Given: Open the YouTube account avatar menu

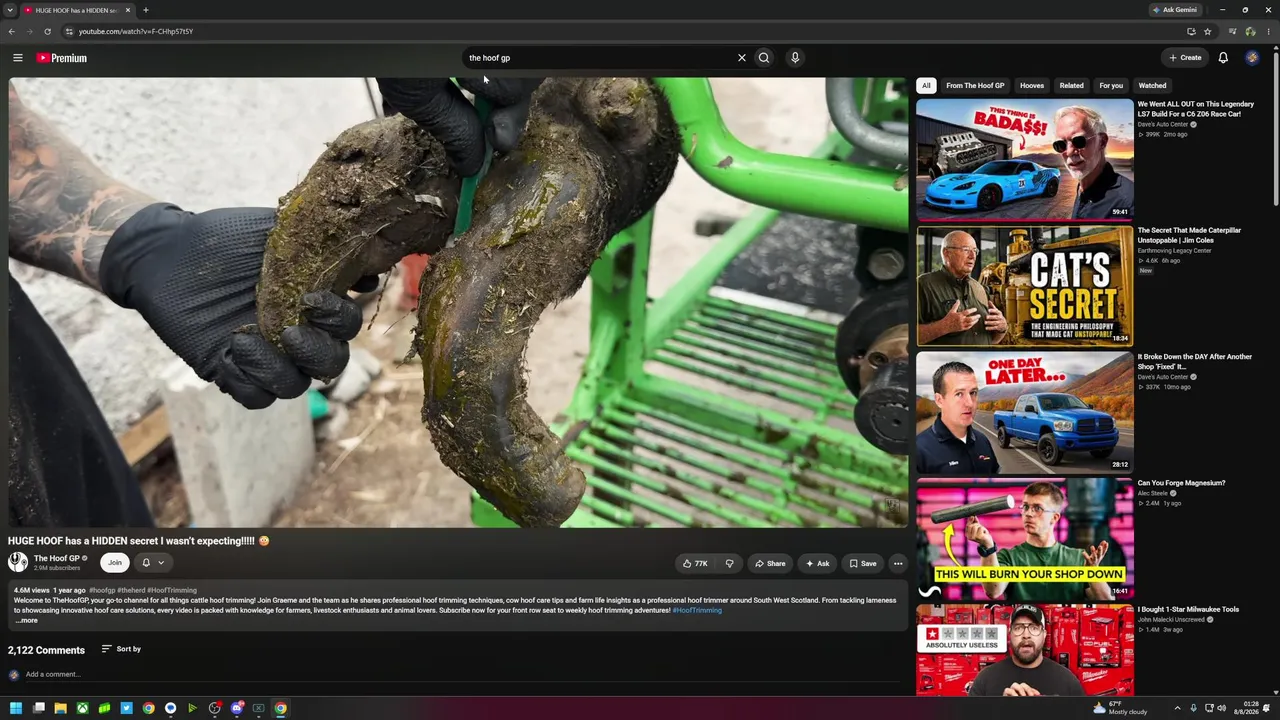Looking at the screenshot, I should (x=1252, y=58).
